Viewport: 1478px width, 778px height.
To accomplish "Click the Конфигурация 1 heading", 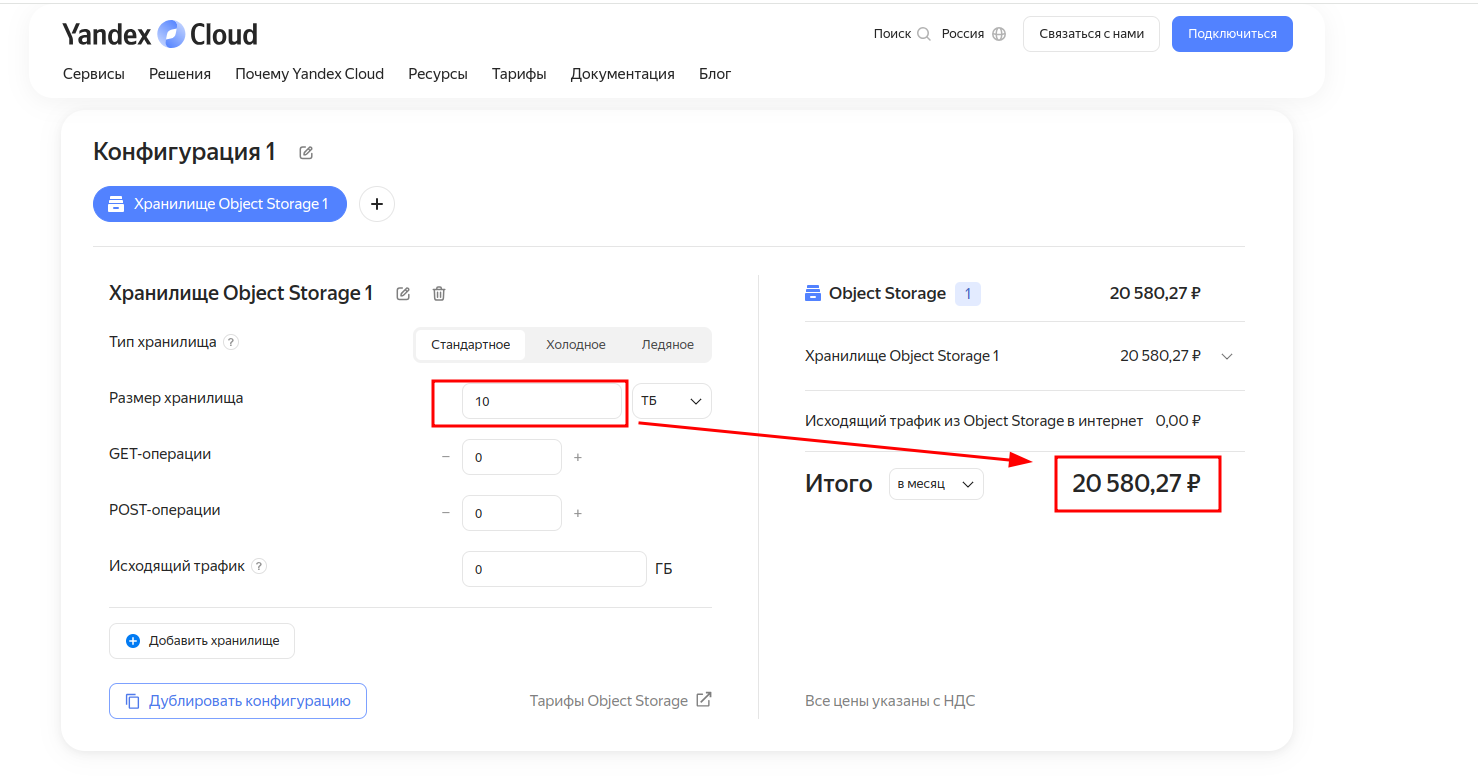I will coord(184,152).
